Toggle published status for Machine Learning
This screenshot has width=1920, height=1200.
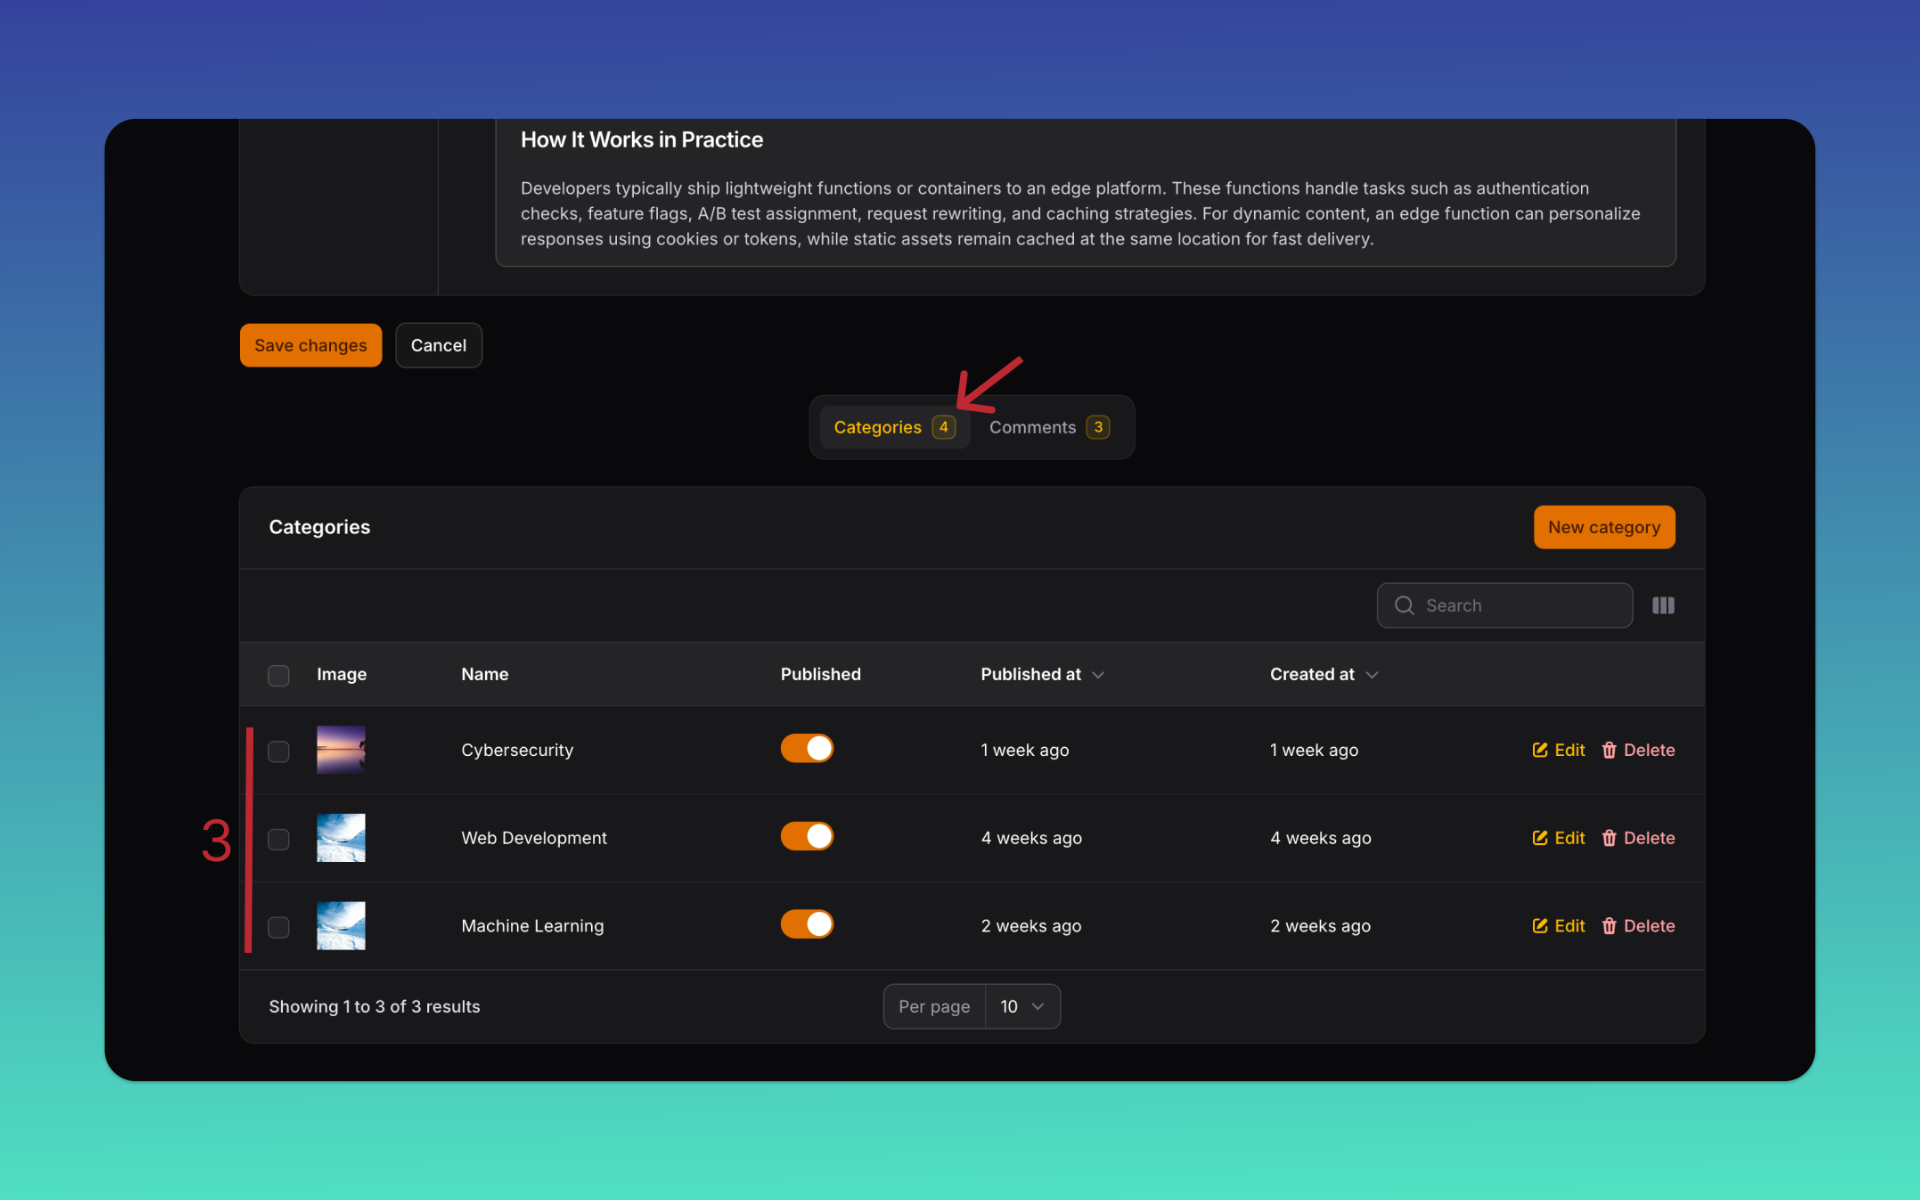[807, 924]
